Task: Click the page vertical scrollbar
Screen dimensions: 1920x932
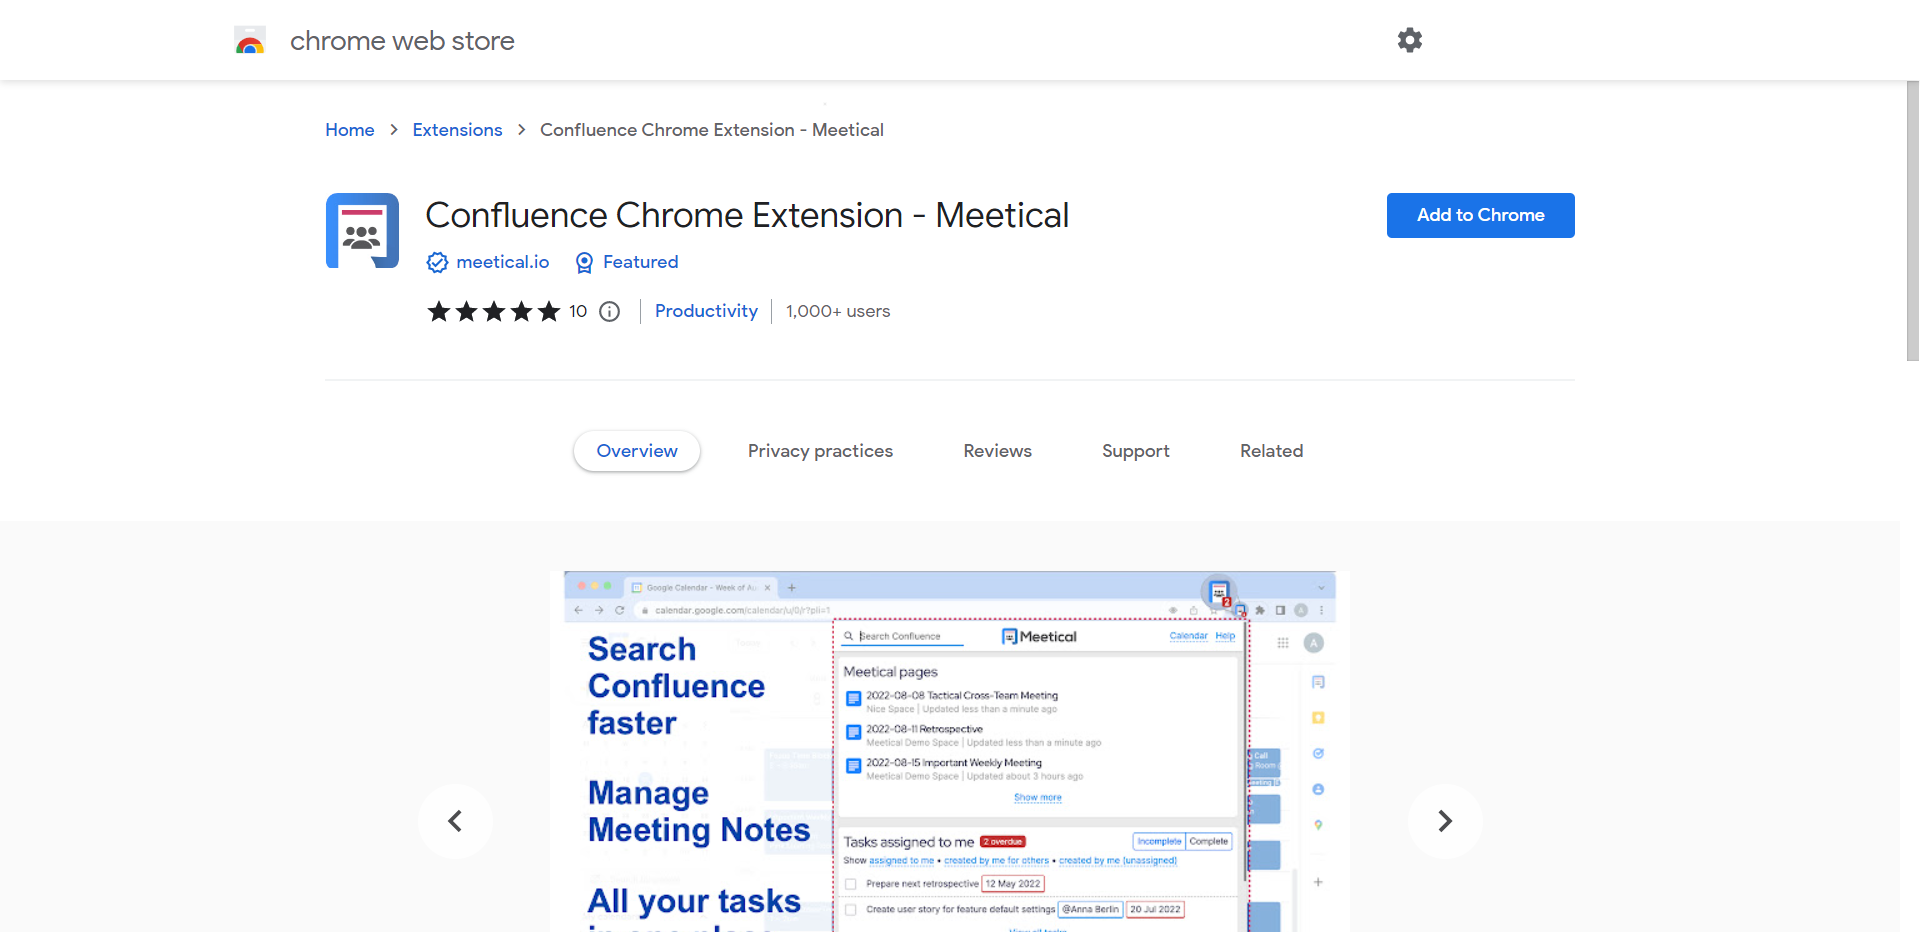Action: (x=1912, y=220)
